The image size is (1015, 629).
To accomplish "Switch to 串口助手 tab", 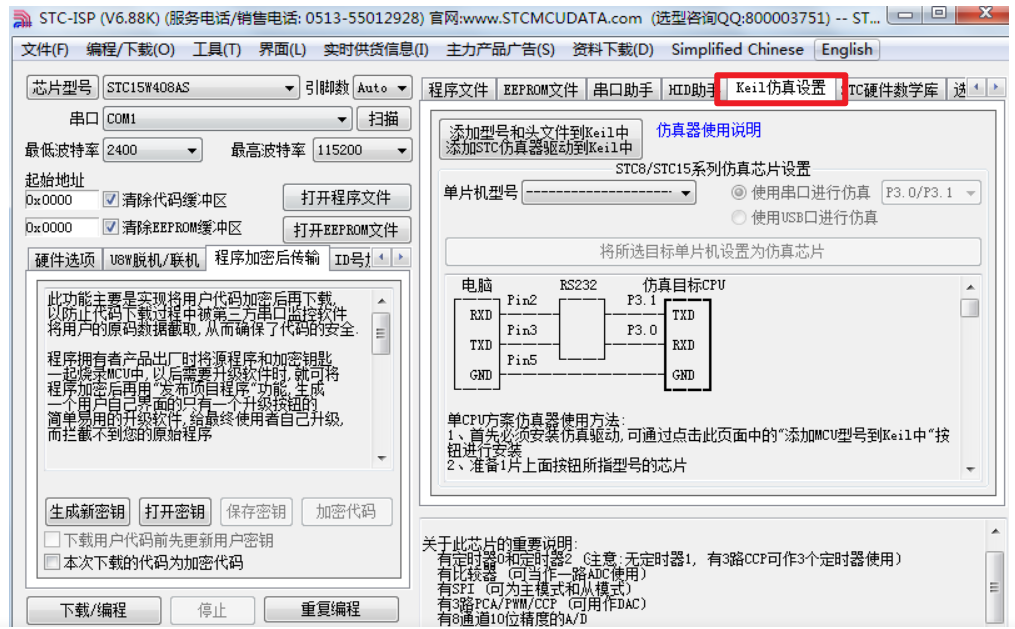I will coord(623,90).
